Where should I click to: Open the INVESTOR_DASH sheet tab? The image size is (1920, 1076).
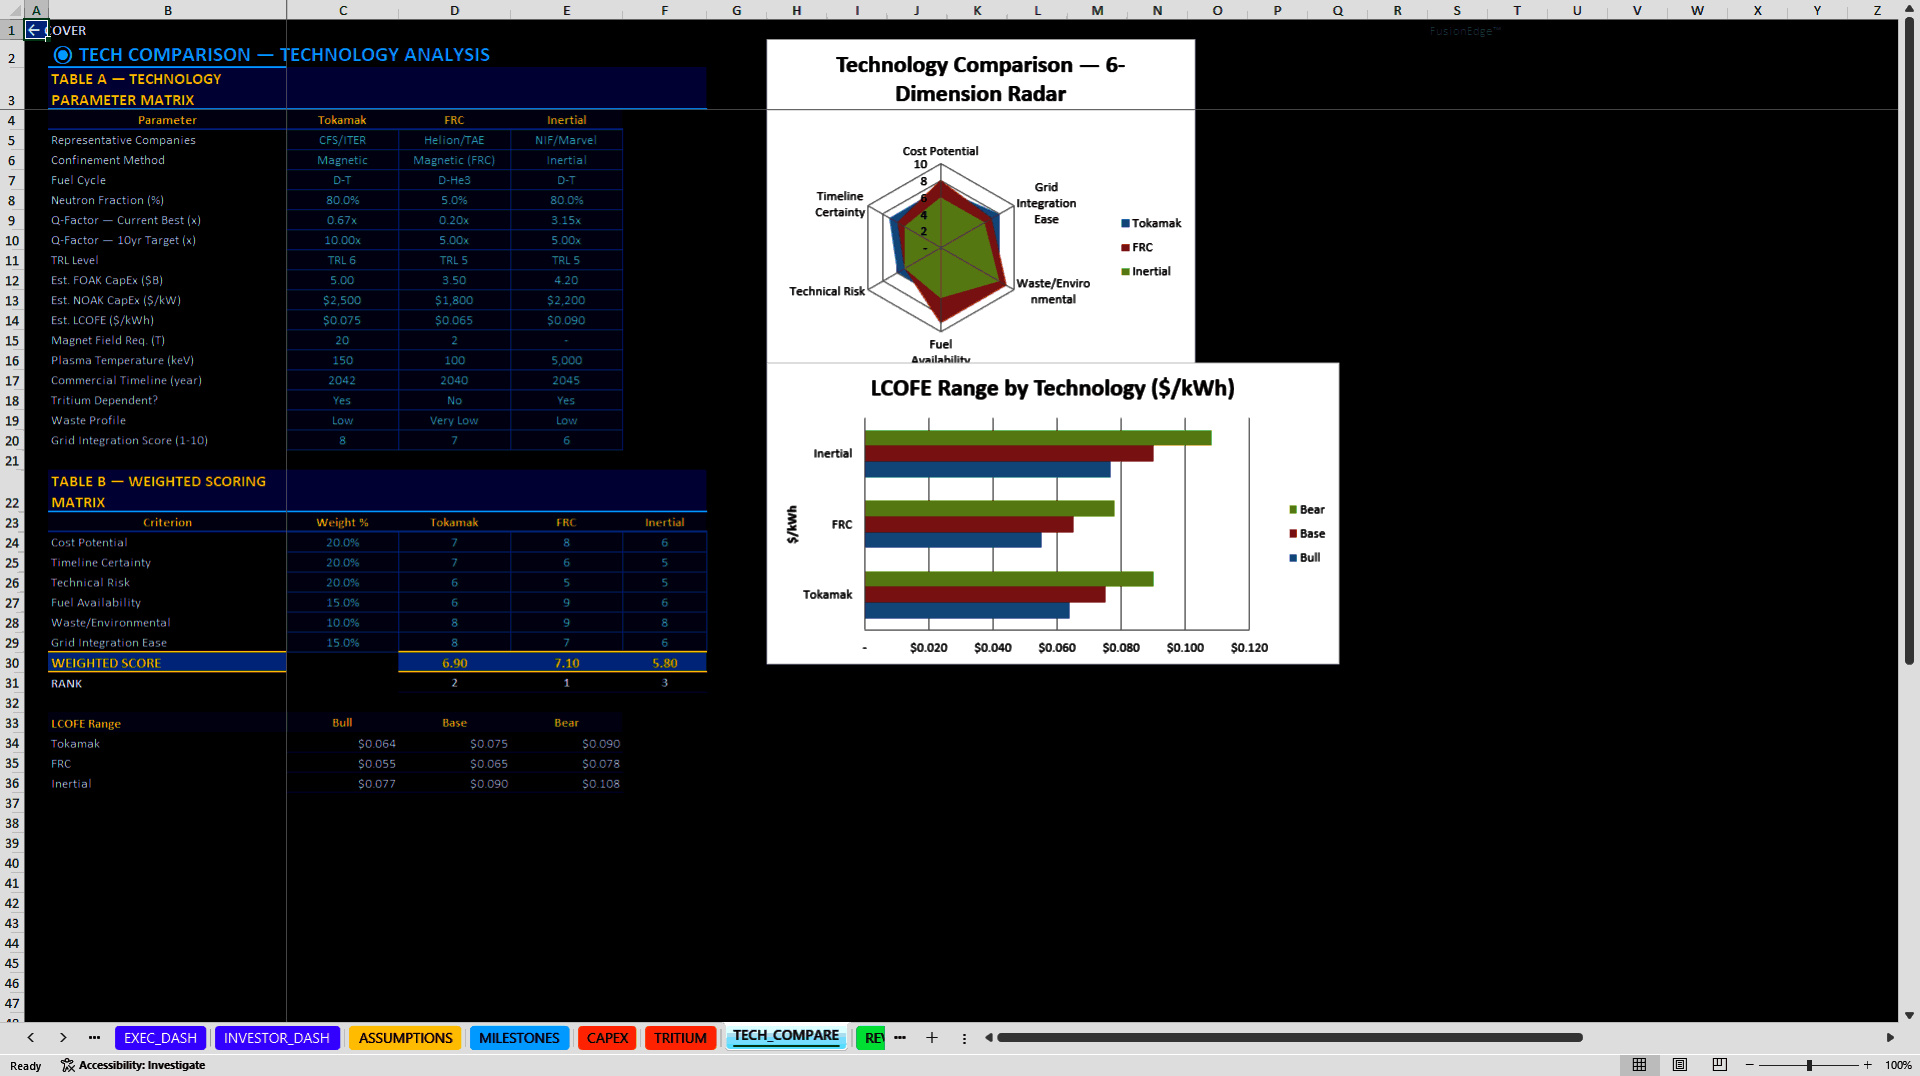[x=277, y=1038]
